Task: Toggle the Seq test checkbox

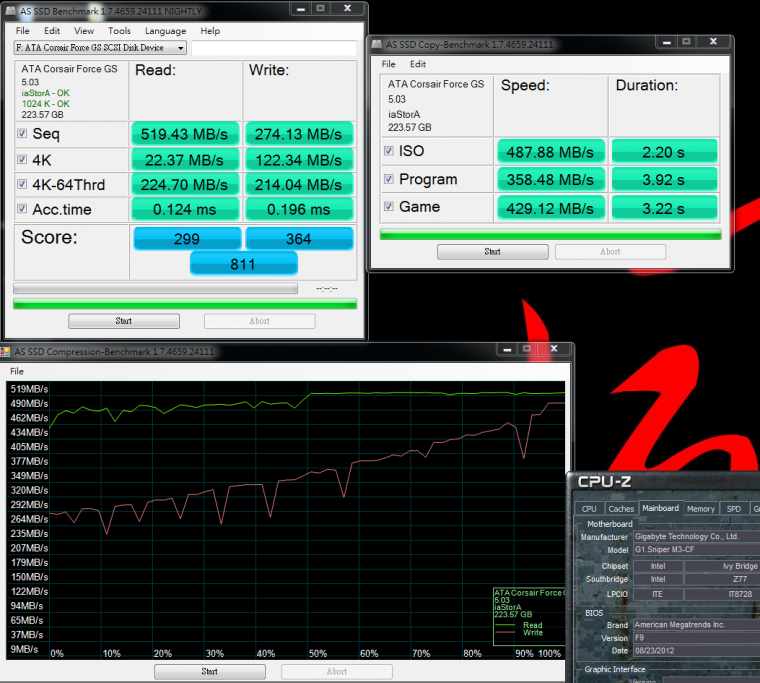Action: click(22, 133)
